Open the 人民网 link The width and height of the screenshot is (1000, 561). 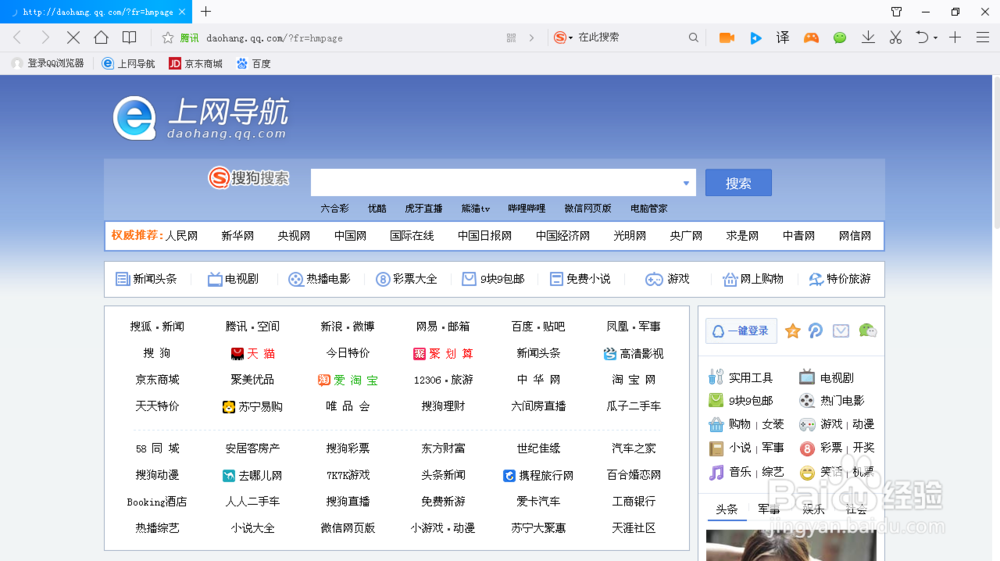[x=182, y=236]
